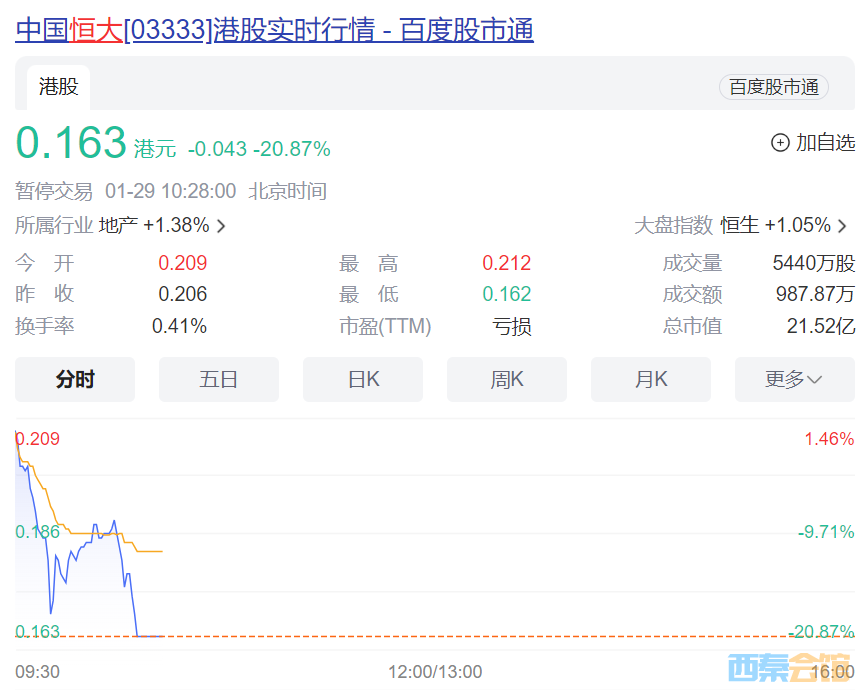The height and width of the screenshot is (690, 859).
Task: Expand 所属行业 地产 chevron arrow
Action: [x=221, y=226]
